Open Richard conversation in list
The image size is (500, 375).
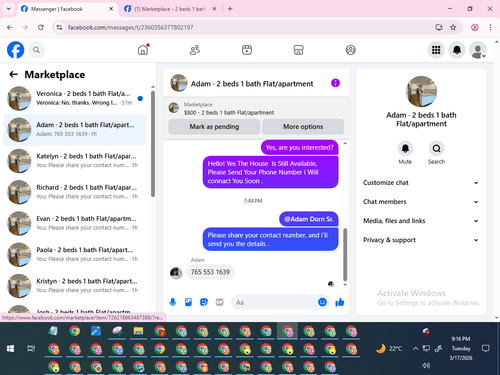coord(75,192)
